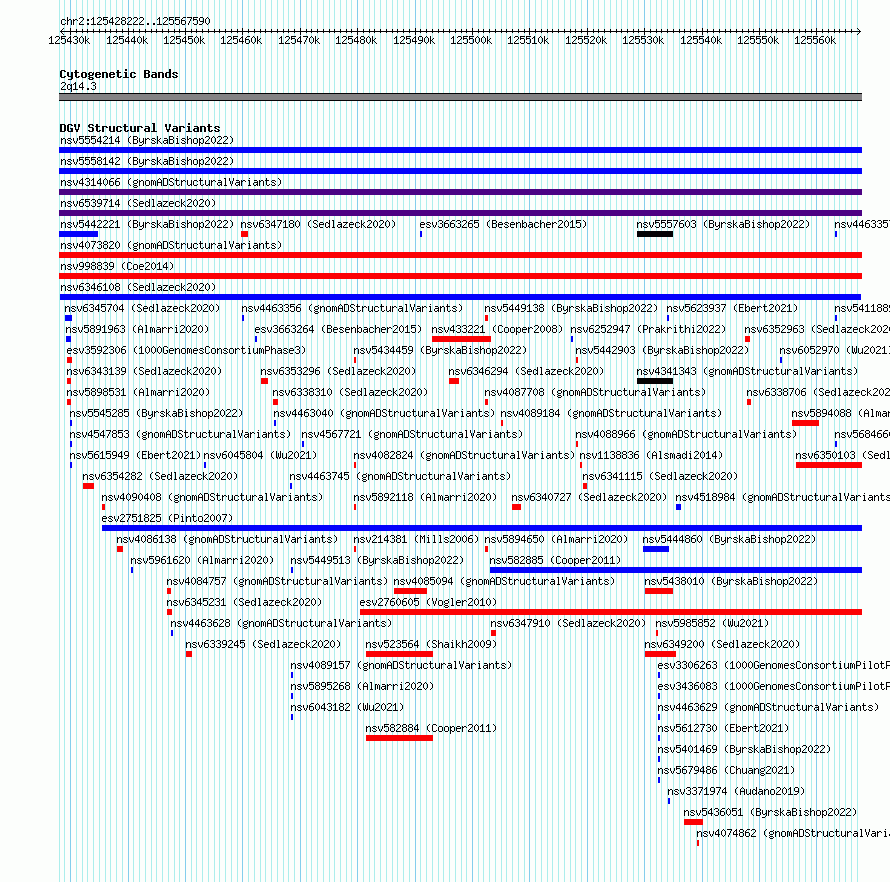
Task: Click the red bar under nsv433221
Action: coord(461,339)
